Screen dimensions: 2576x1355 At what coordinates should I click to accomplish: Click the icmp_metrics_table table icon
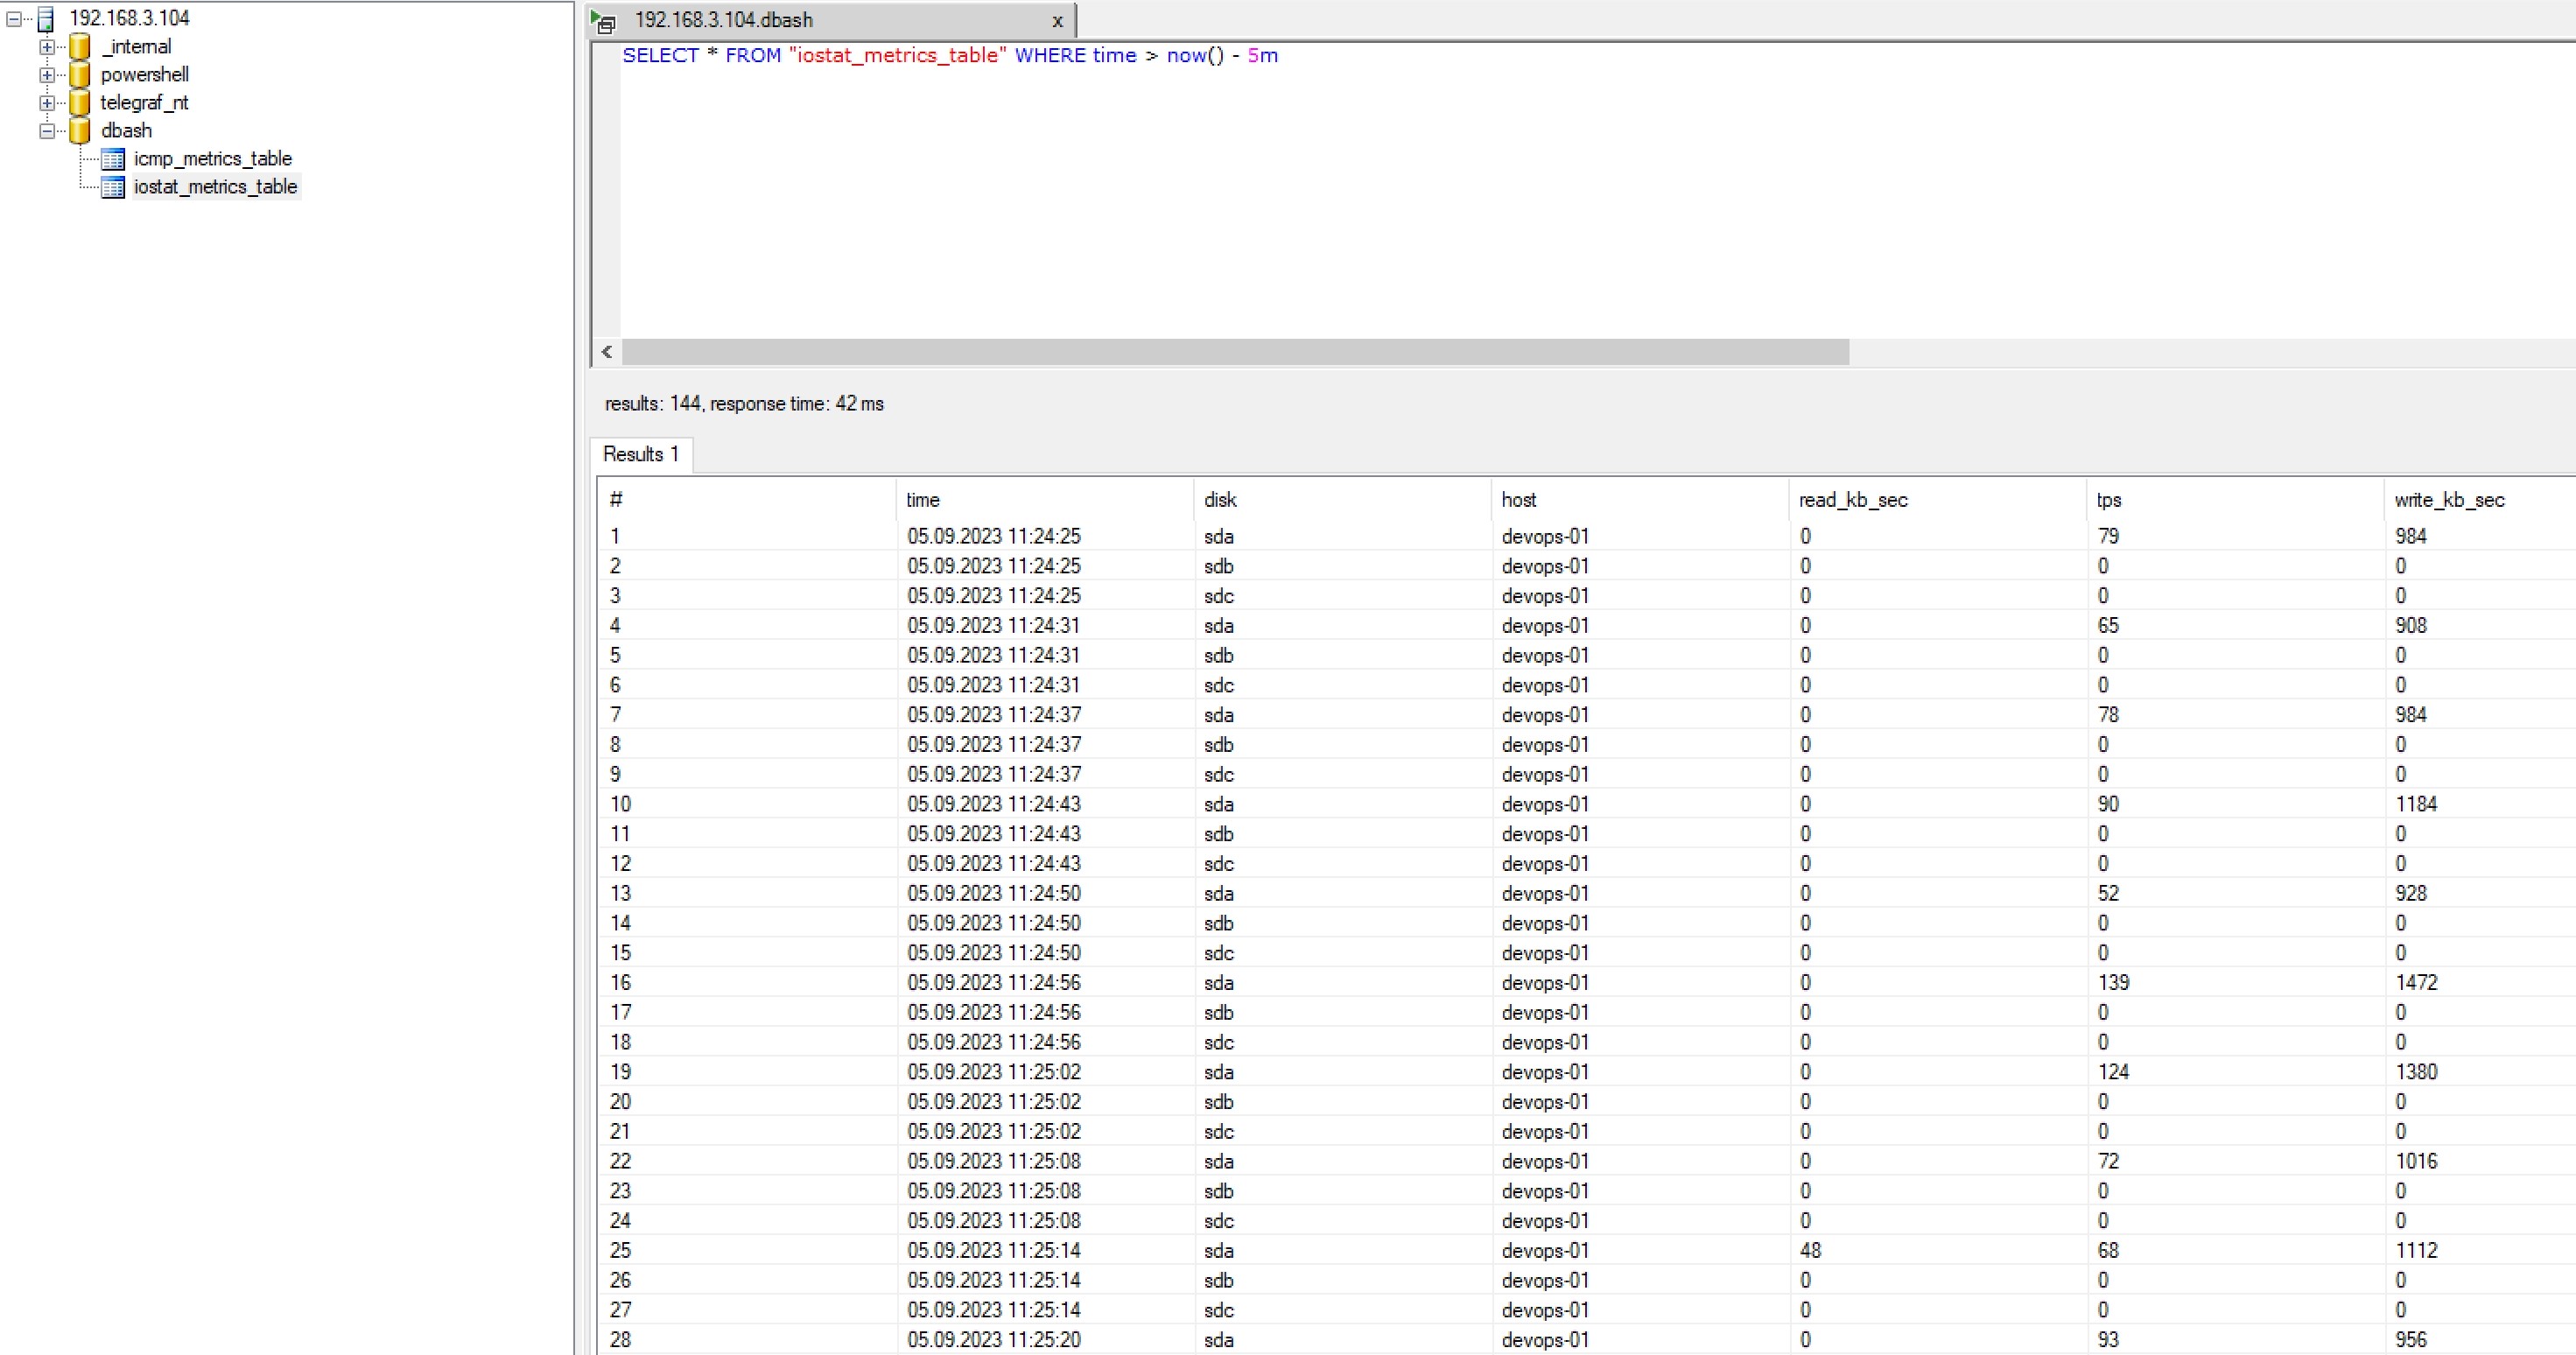pos(113,159)
